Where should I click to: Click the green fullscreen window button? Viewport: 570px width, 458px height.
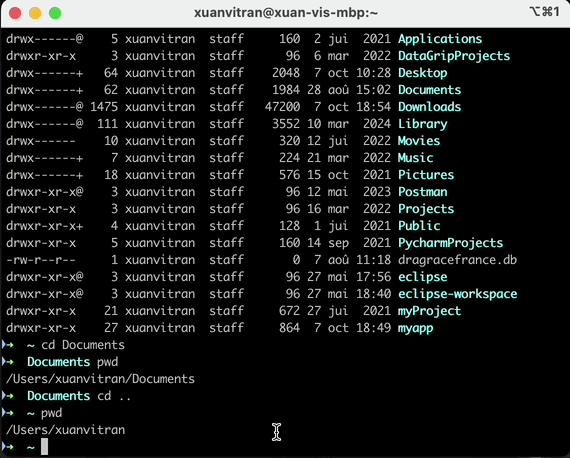click(55, 13)
